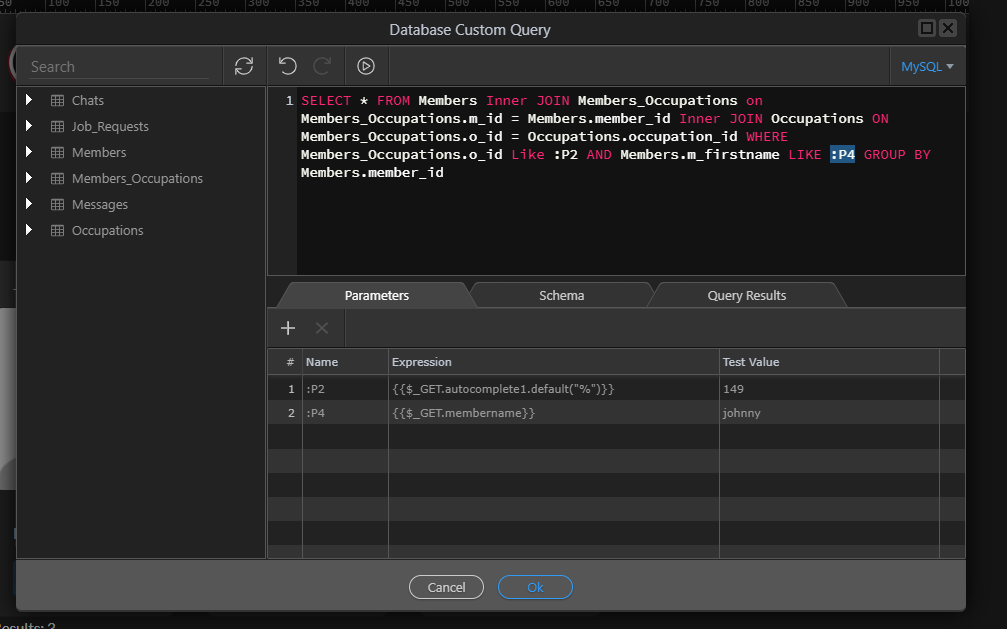This screenshot has width=1007, height=629.
Task: Select the Chats table label
Action: tap(87, 100)
